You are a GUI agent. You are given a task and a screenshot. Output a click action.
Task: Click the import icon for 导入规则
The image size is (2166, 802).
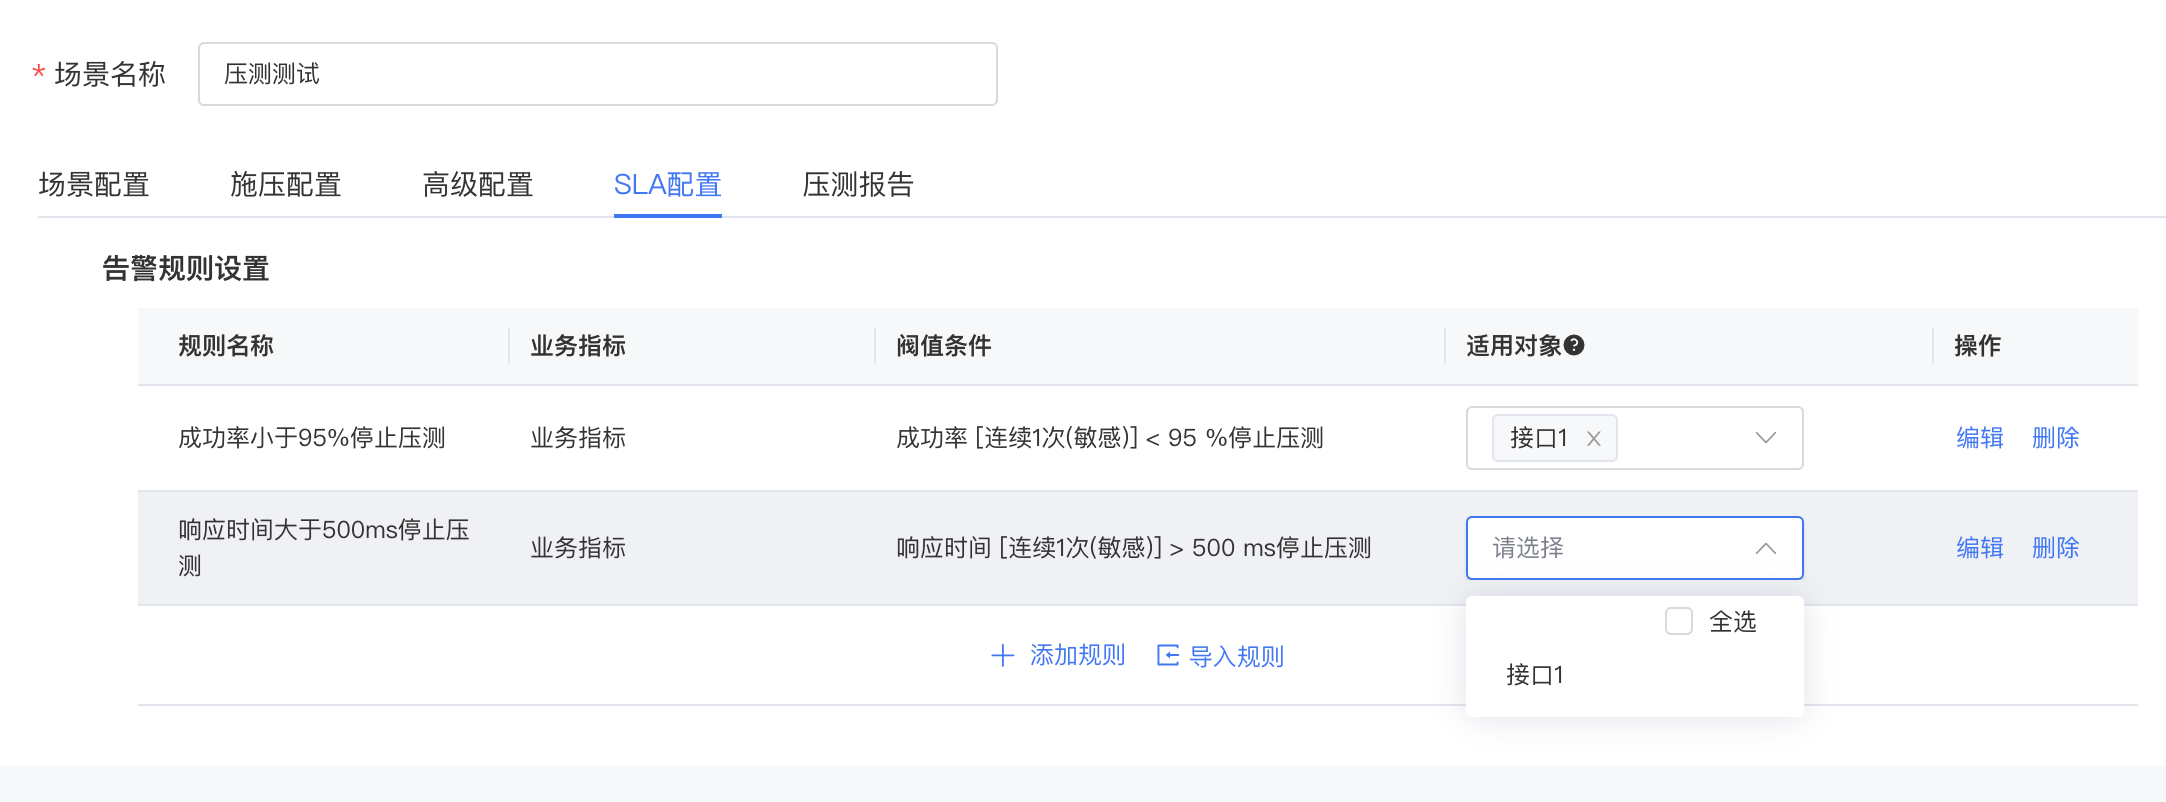click(1167, 656)
